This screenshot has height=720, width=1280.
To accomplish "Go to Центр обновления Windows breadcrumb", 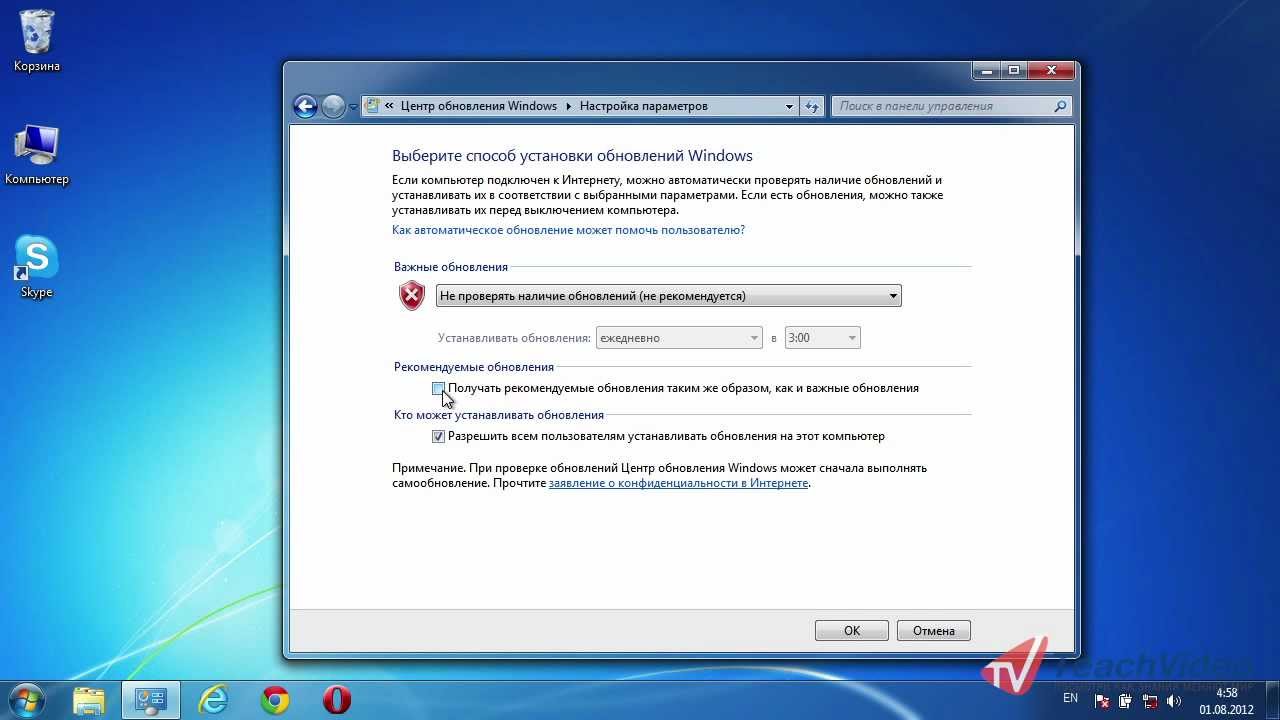I will [x=478, y=106].
